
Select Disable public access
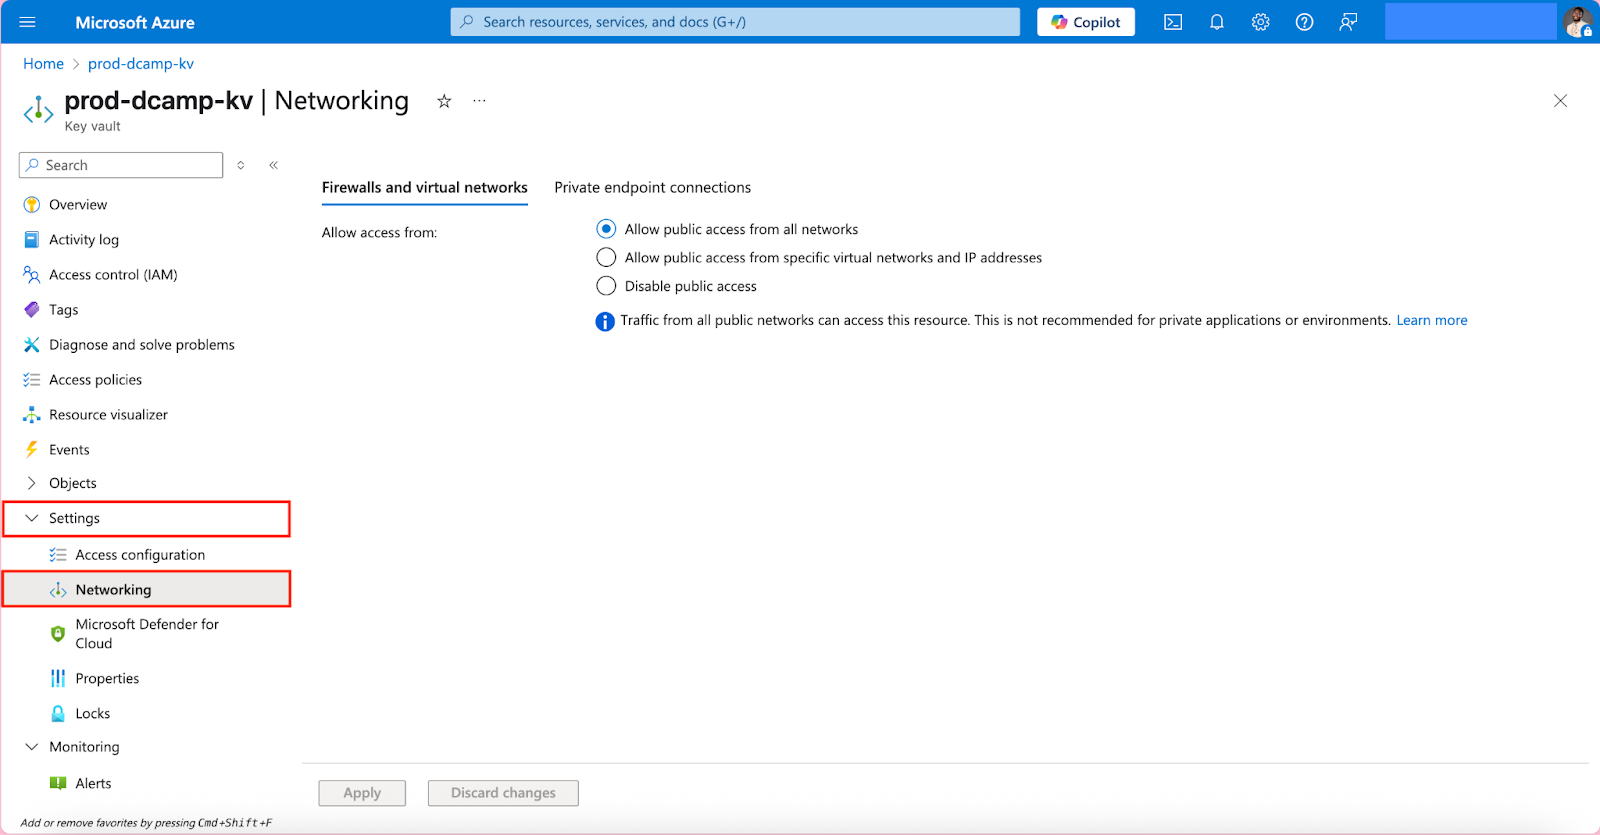tap(606, 286)
